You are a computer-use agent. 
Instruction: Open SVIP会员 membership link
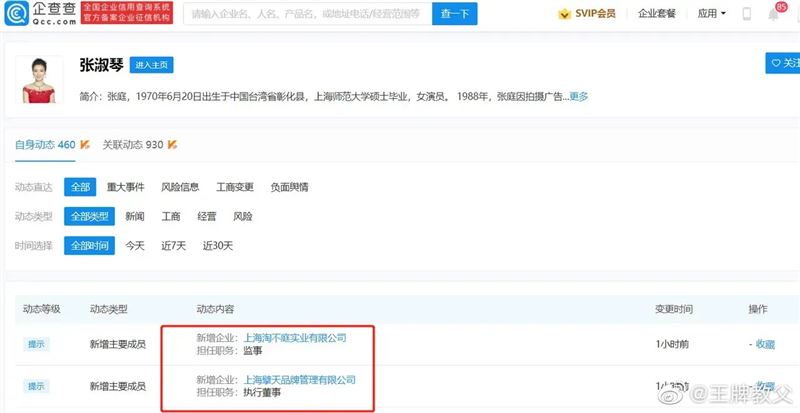[x=595, y=14]
